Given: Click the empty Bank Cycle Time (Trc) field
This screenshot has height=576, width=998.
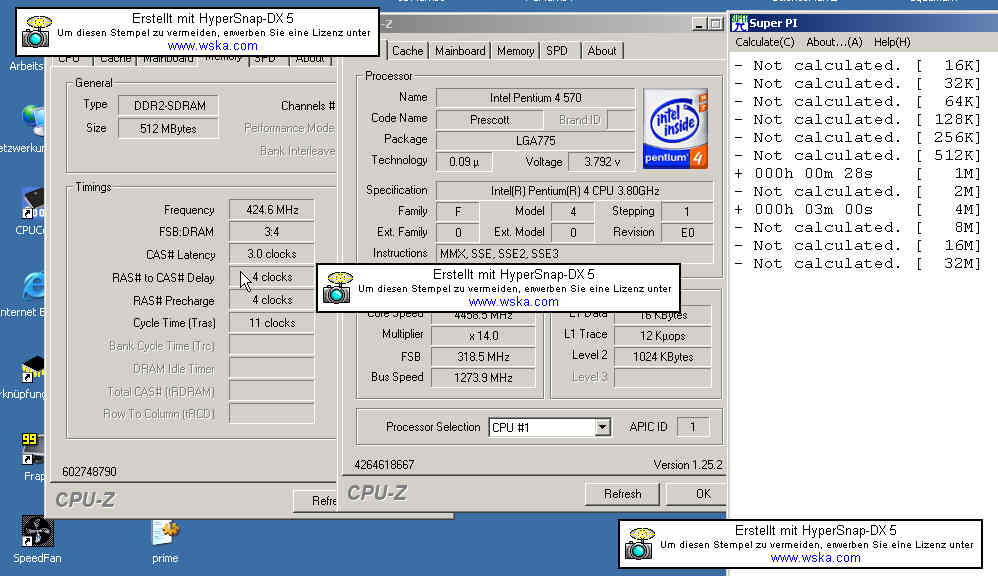Looking at the screenshot, I should click(x=272, y=346).
